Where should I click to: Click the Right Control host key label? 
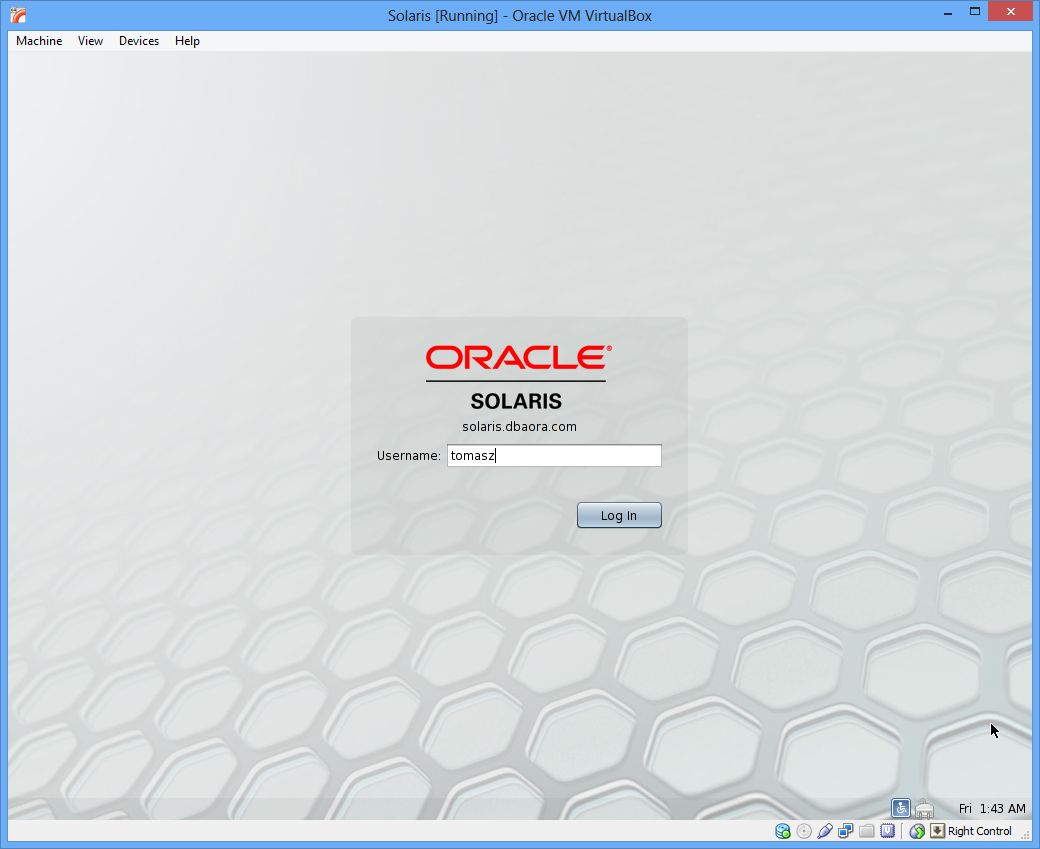tap(980, 831)
